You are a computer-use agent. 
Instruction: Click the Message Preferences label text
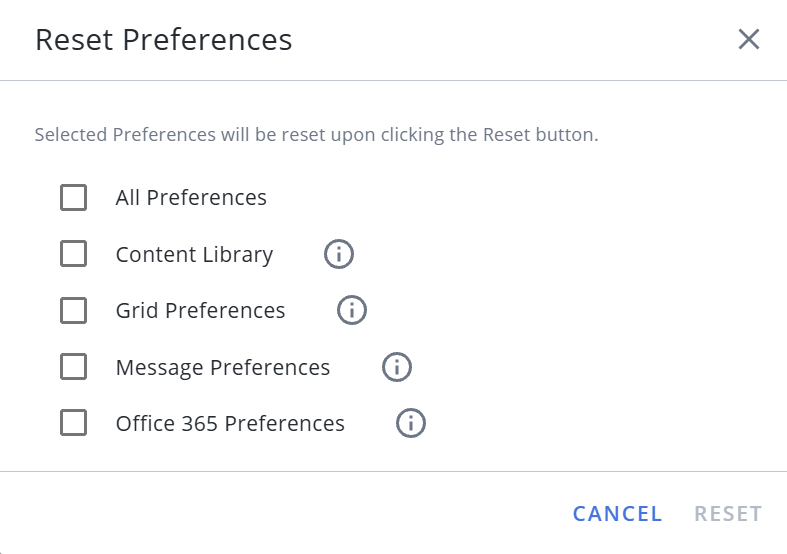coord(223,368)
